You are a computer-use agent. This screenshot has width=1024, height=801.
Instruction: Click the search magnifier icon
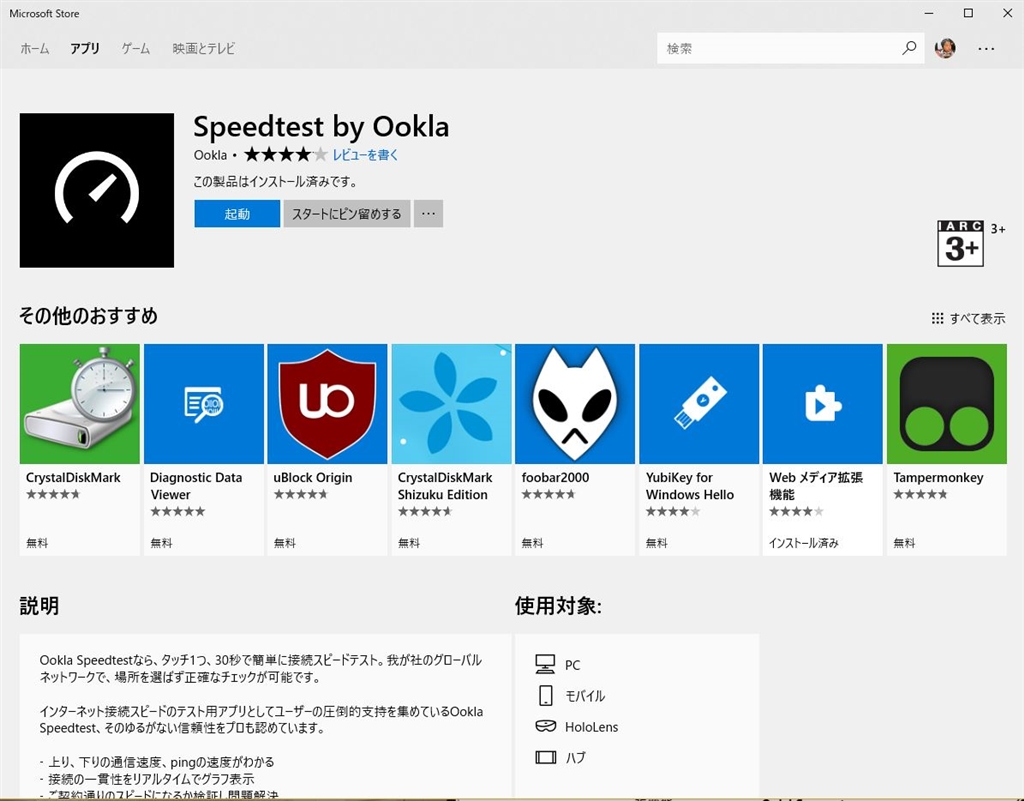click(x=908, y=48)
